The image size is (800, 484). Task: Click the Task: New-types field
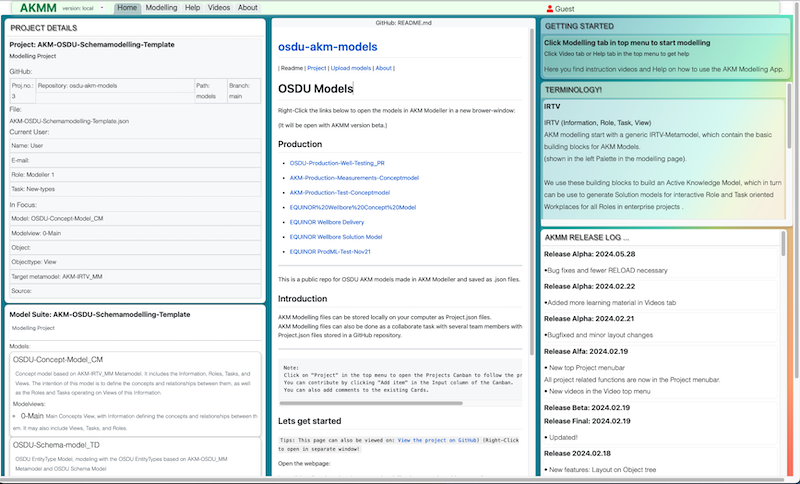(x=135, y=189)
